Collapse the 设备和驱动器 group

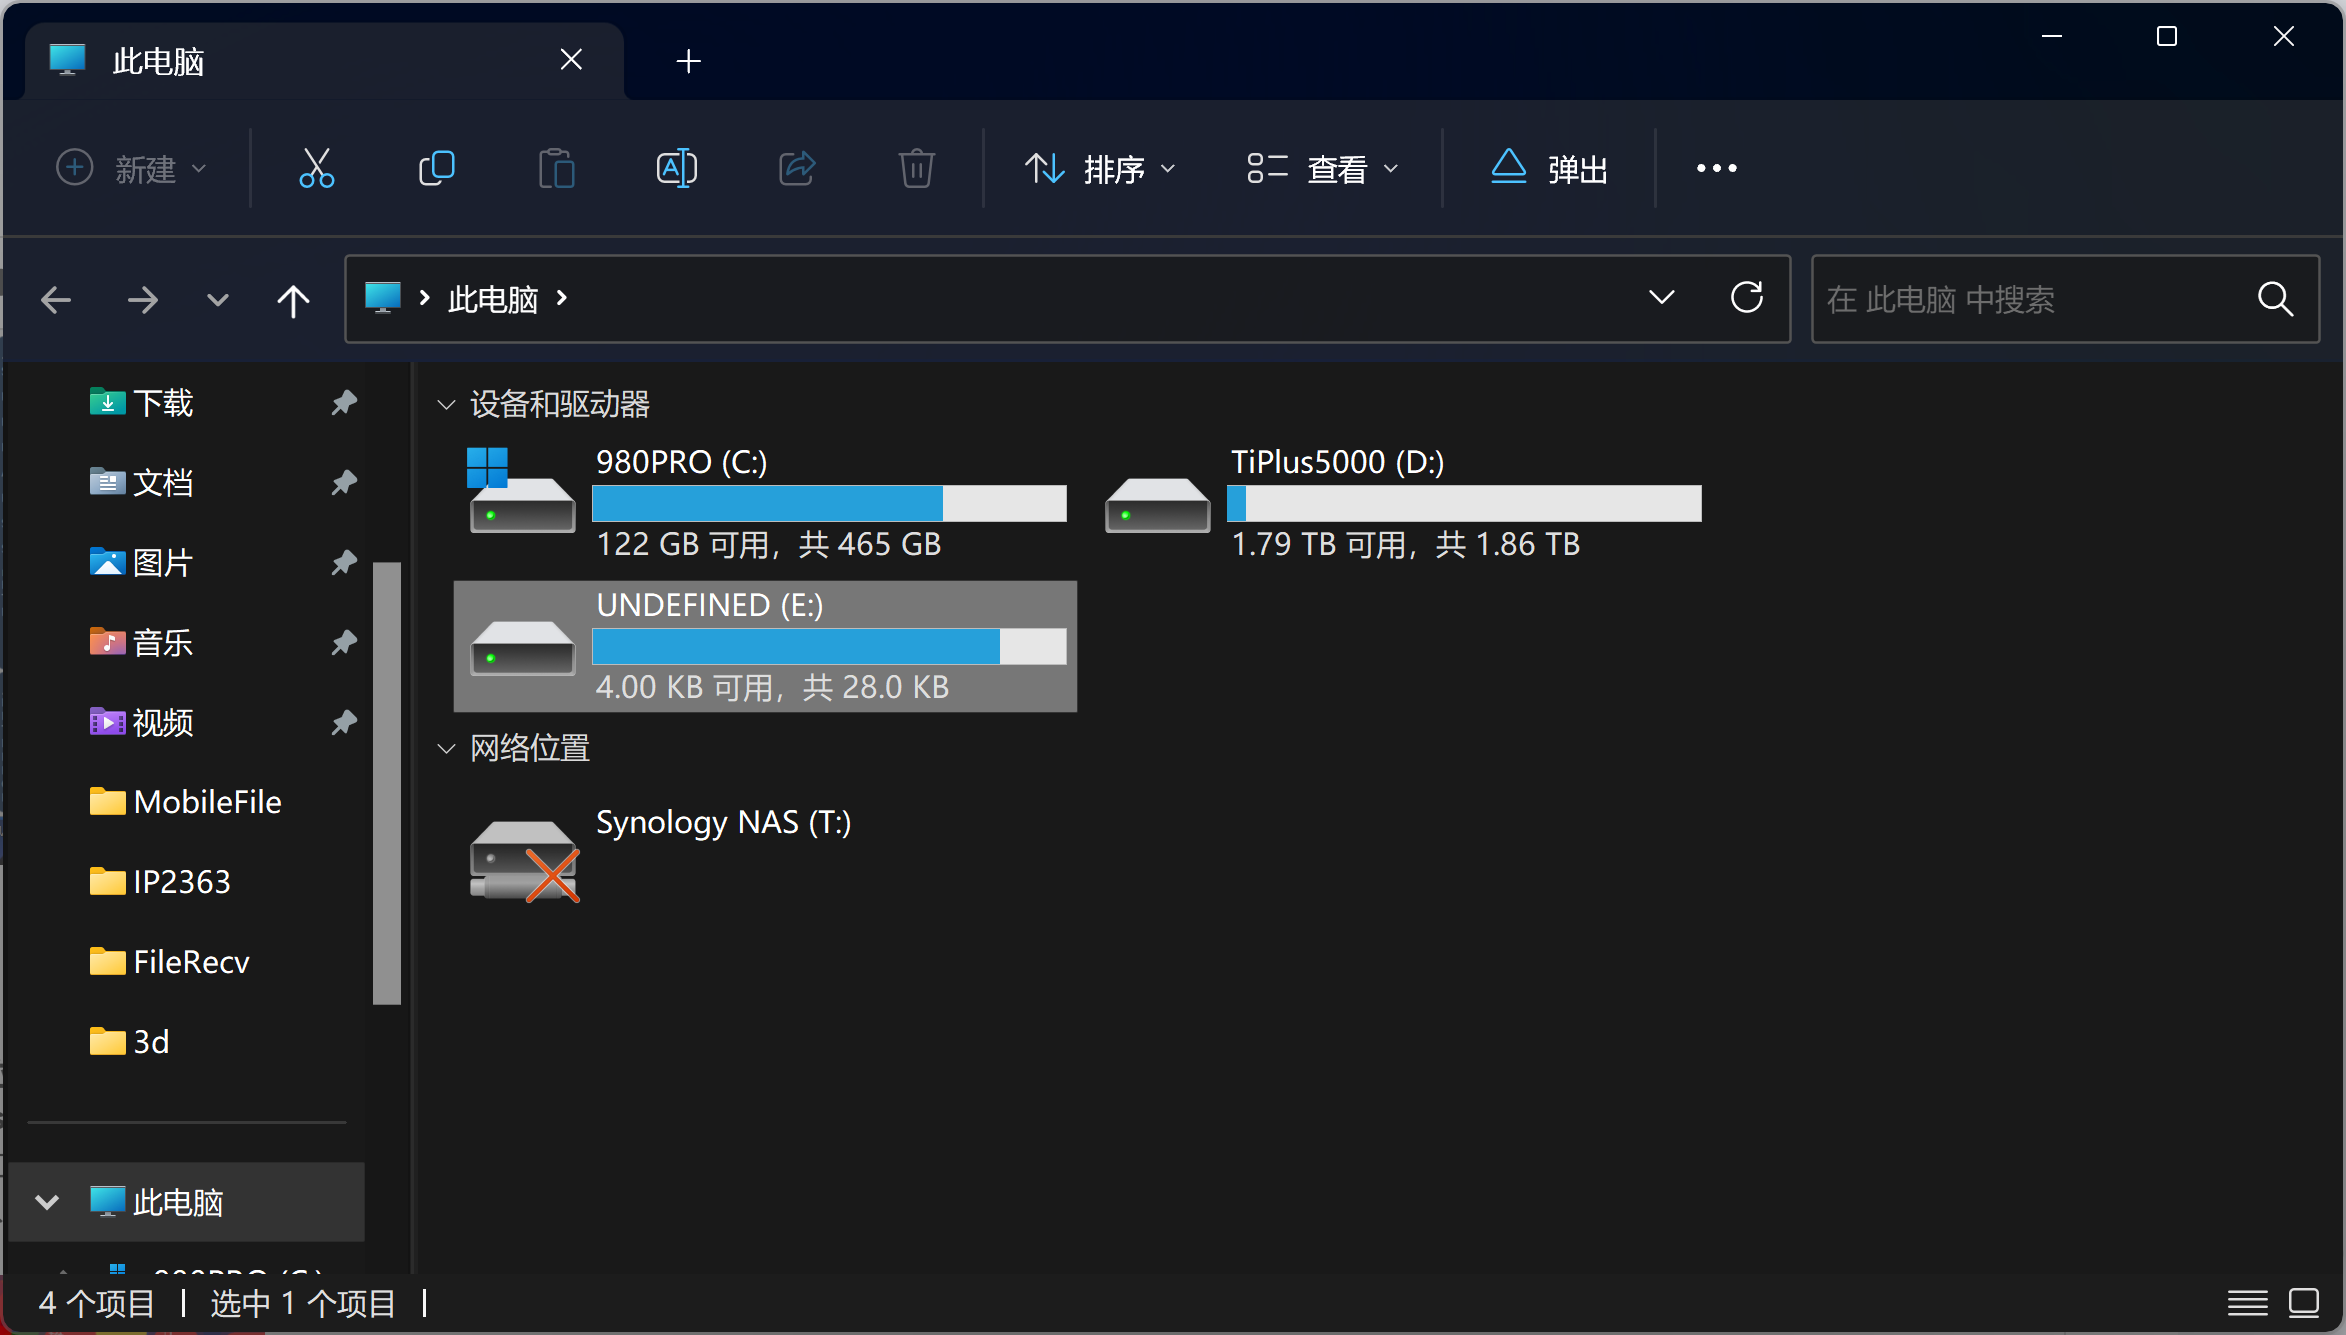click(x=446, y=404)
